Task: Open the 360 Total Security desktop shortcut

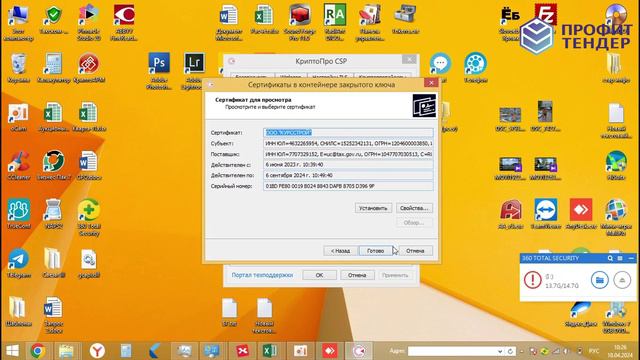Action: coord(89,218)
